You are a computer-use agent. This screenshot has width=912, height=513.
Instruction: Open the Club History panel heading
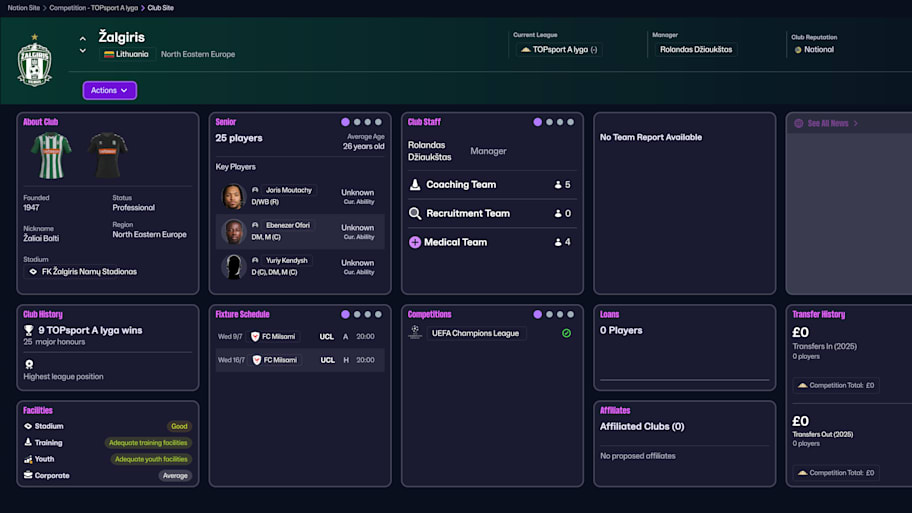click(x=42, y=315)
